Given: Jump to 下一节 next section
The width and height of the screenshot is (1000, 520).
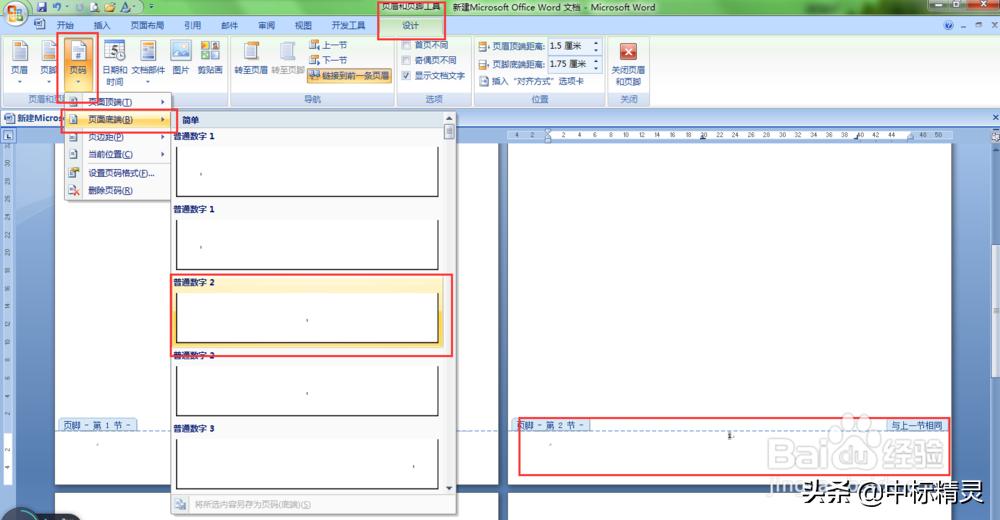Looking at the screenshot, I should (328, 60).
